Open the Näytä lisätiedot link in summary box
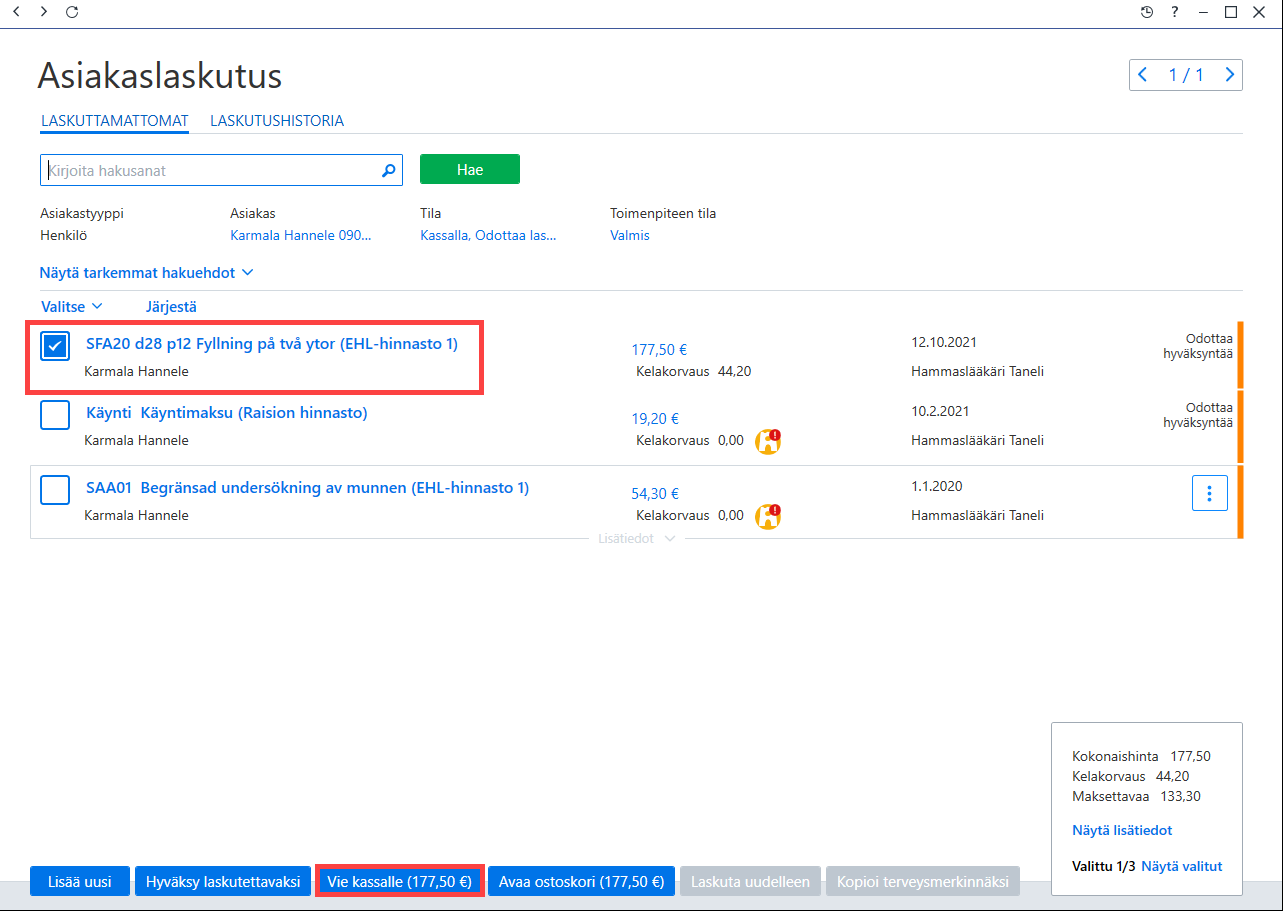This screenshot has height=911, width=1283. [1122, 830]
